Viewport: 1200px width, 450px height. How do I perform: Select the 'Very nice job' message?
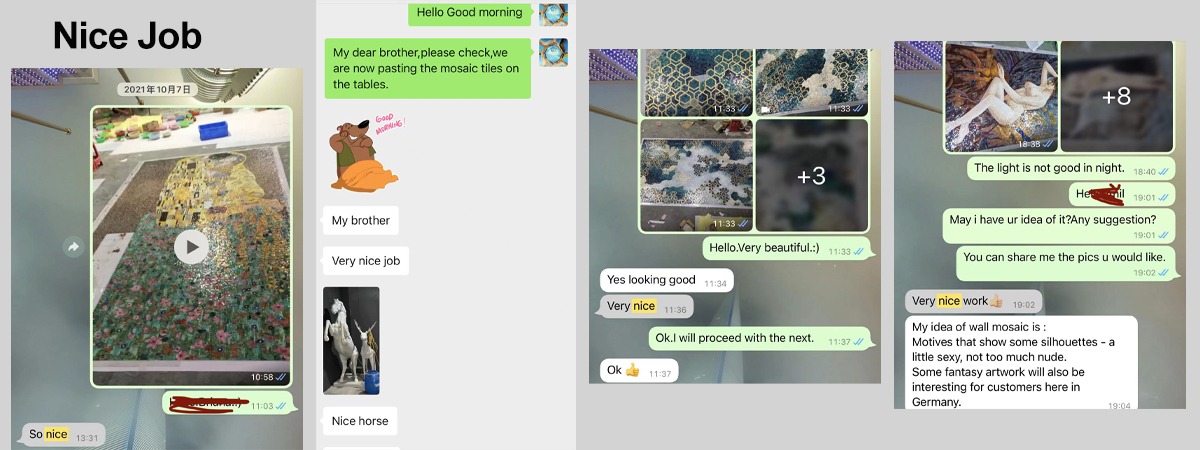[x=366, y=262]
